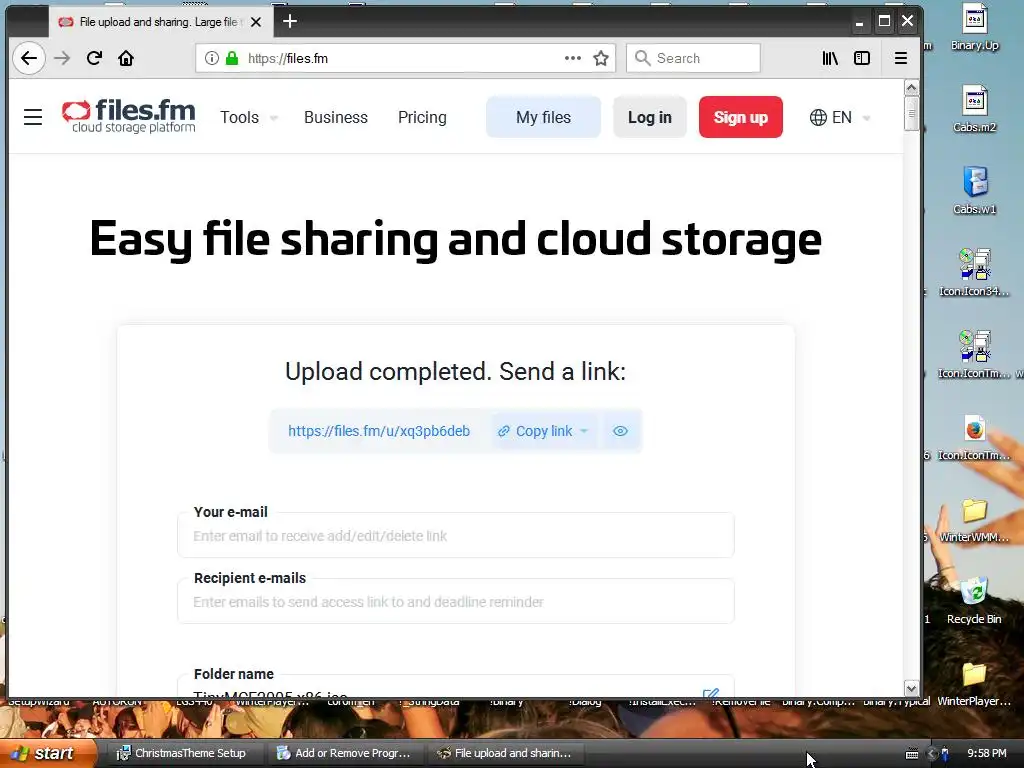Open the browser home page icon
Viewport: 1024px width, 768px height.
[x=125, y=58]
